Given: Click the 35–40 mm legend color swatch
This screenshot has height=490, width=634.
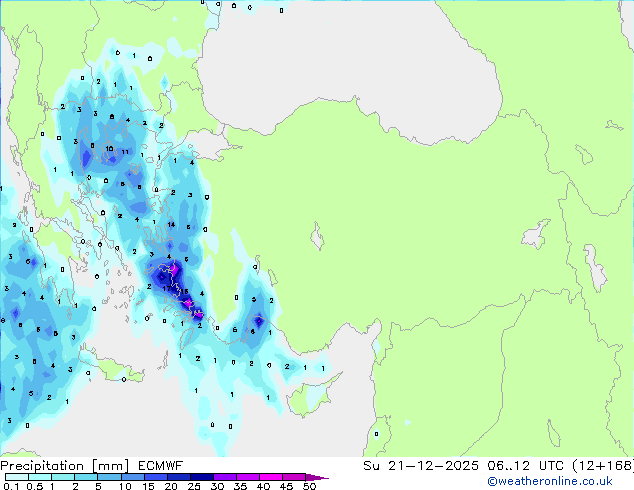Looking at the screenshot, I should point(247,477).
